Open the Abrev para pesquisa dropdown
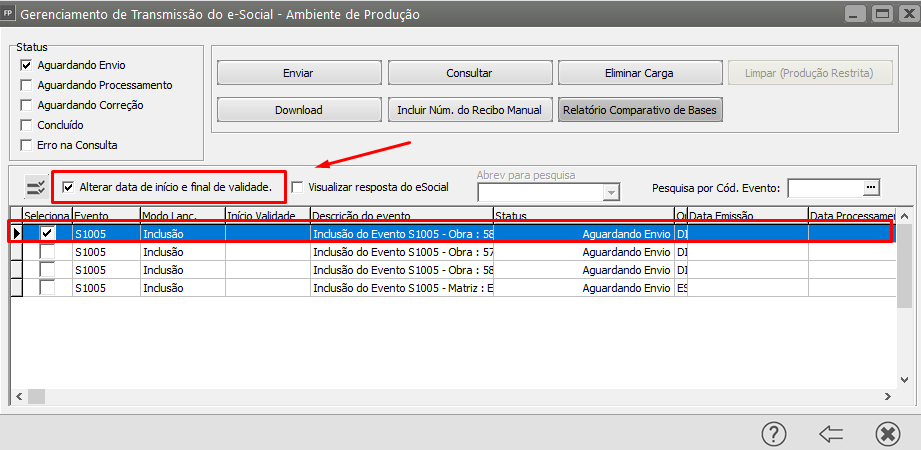The width and height of the screenshot is (921, 450). [612, 193]
